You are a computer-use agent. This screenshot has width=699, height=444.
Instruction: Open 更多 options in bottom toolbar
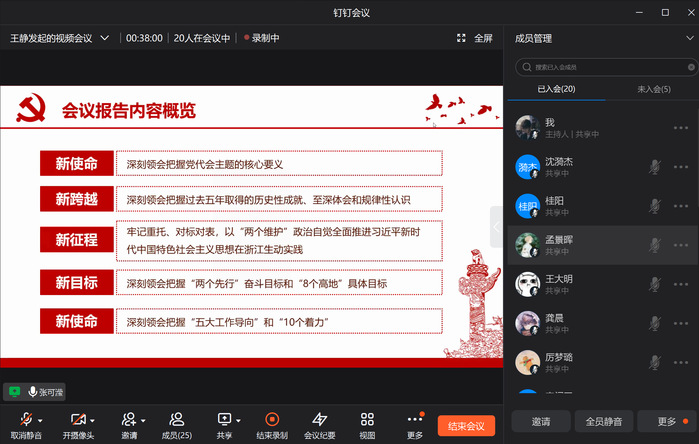[414, 420]
